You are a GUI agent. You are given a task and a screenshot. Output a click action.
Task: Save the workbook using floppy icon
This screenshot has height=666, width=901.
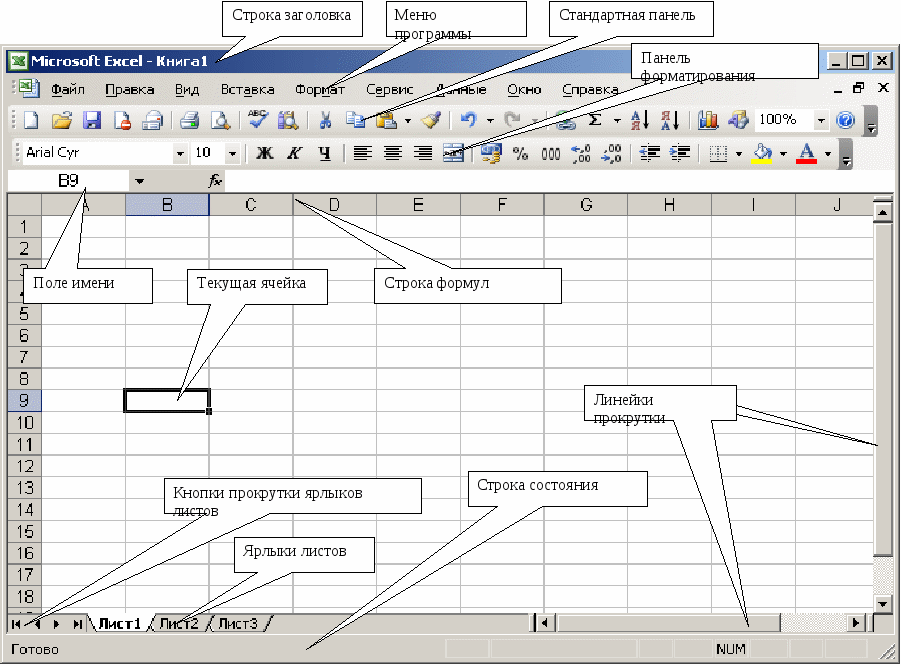point(91,120)
